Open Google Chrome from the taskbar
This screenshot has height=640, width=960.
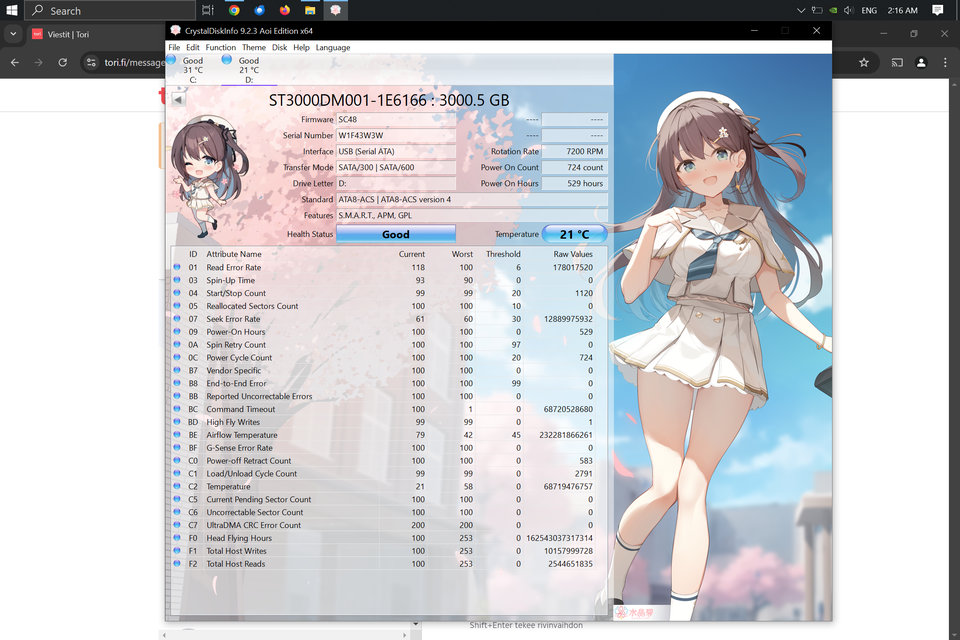(234, 10)
